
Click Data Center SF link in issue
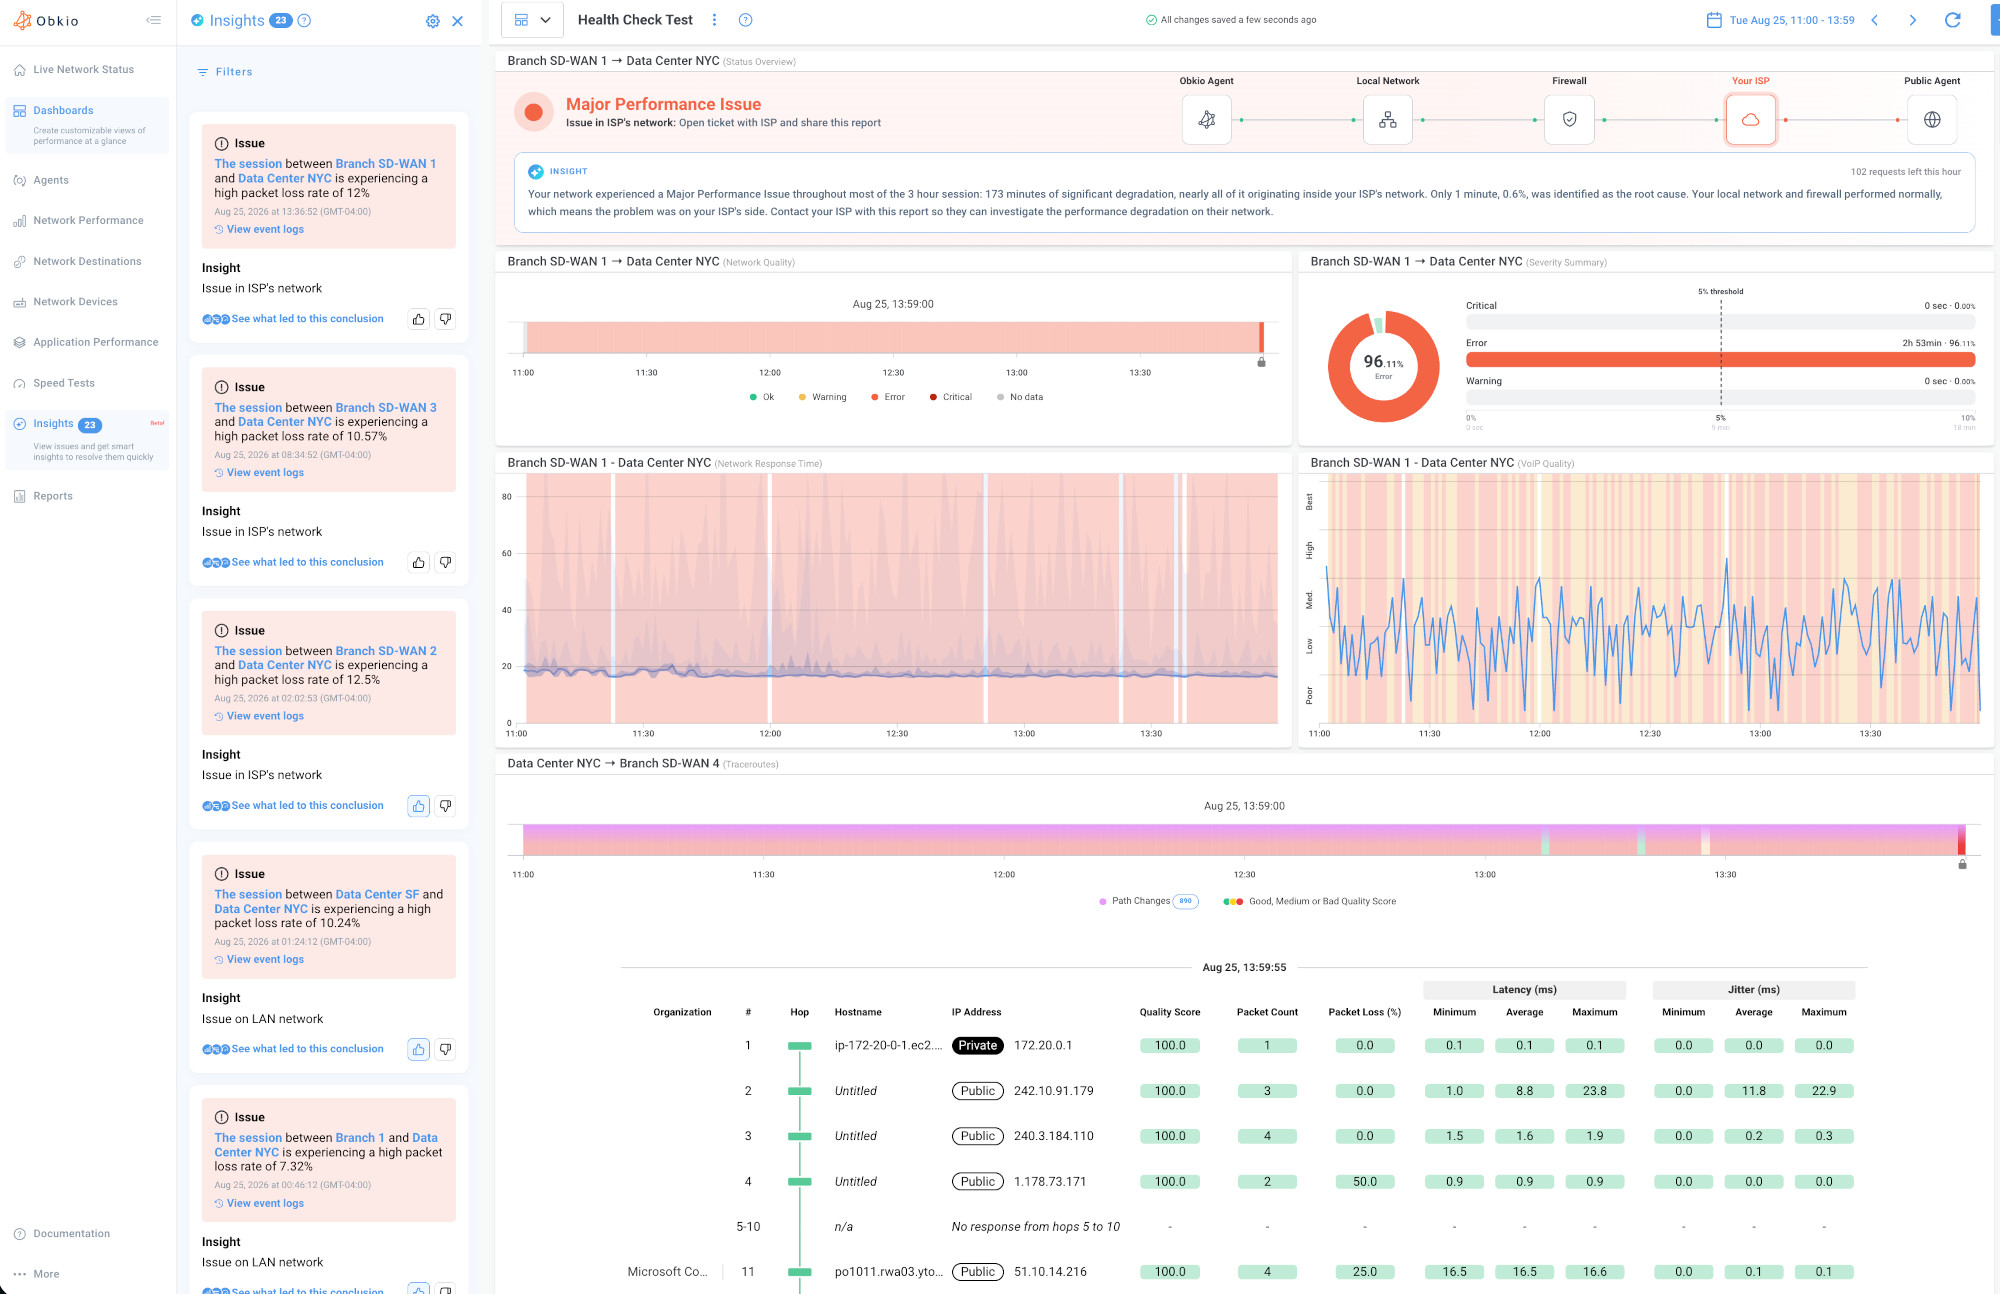(377, 895)
